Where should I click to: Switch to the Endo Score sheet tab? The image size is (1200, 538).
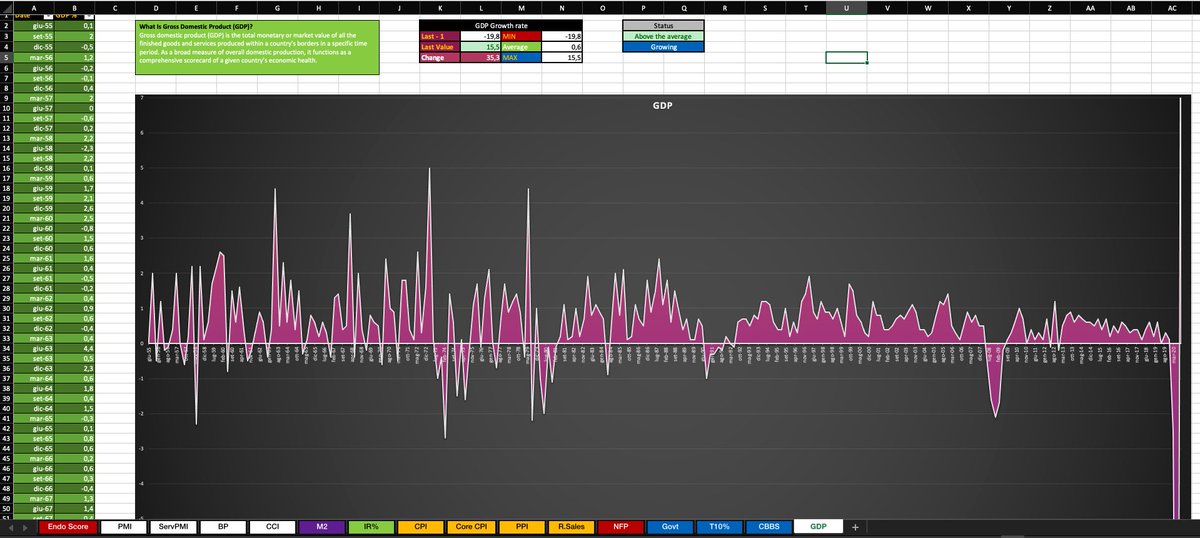(67, 526)
